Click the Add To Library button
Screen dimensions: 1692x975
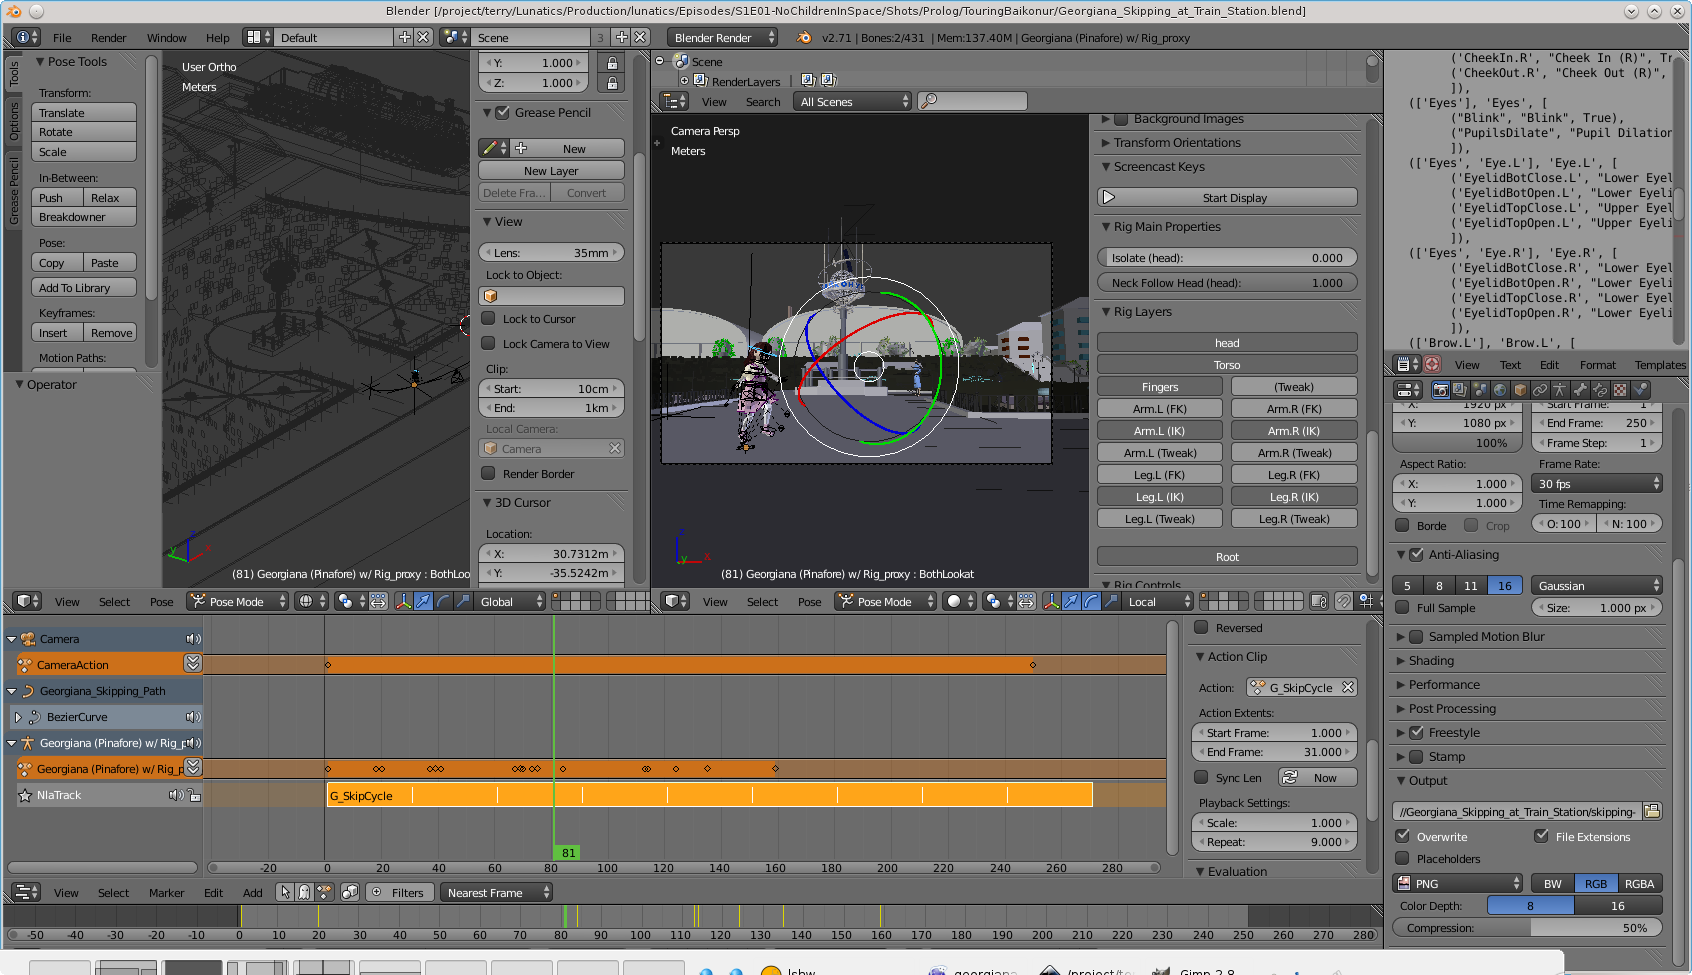click(84, 288)
